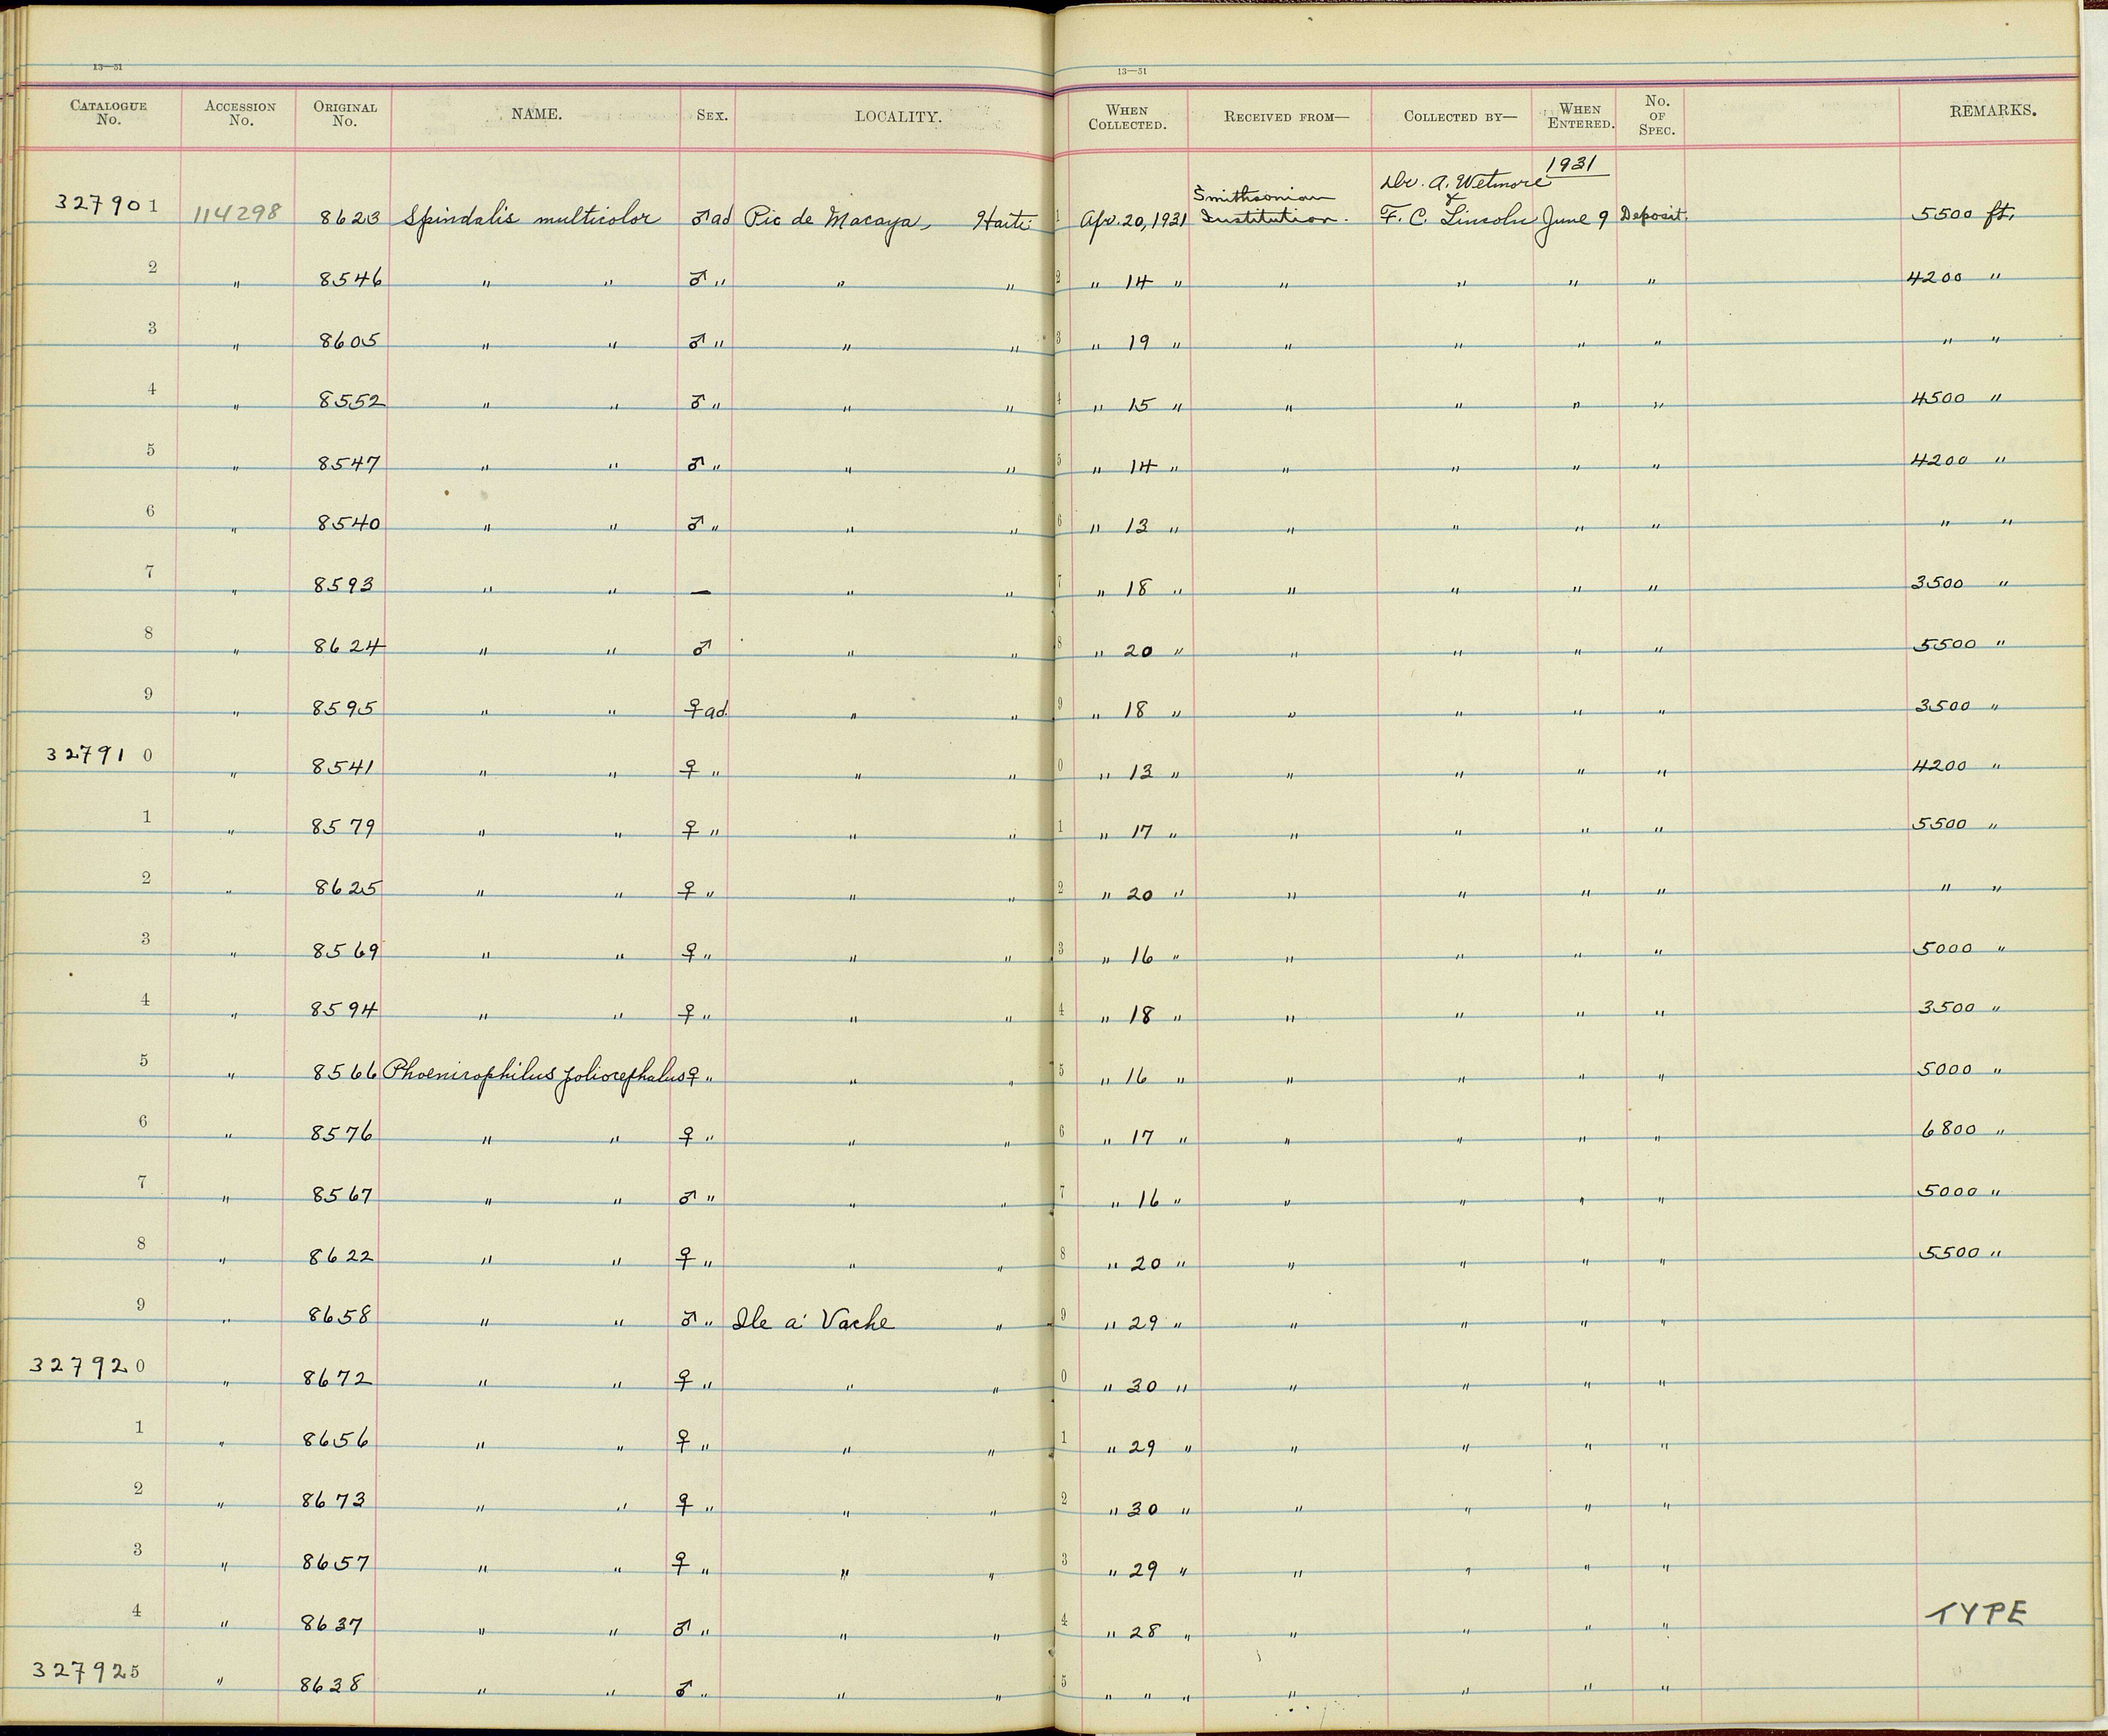2108x1736 pixels.
Task: Click the 'When Collected.' column header
Action: 1127,117
